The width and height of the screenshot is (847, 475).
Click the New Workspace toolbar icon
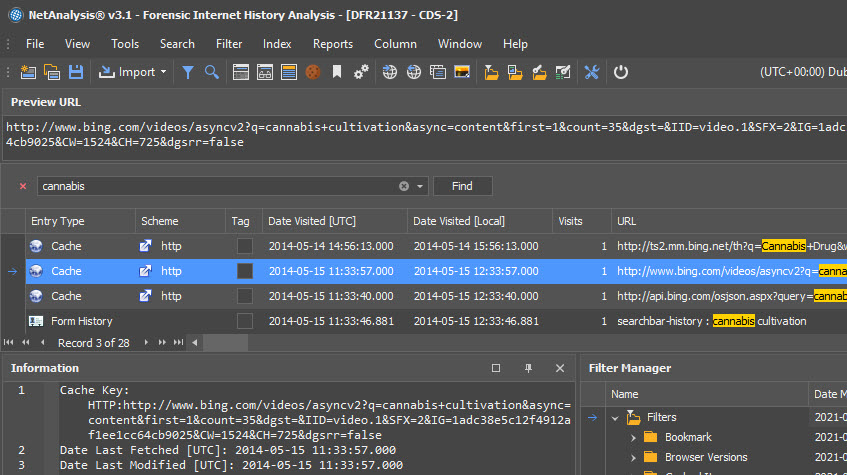(x=28, y=72)
